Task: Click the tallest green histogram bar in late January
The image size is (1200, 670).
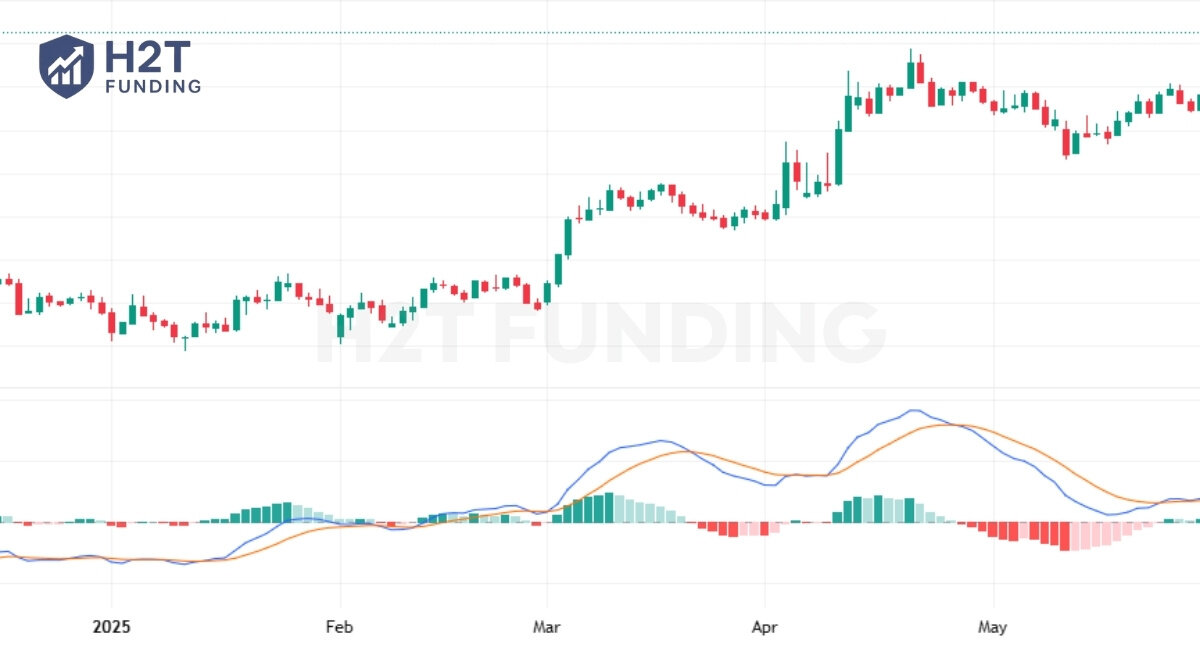Action: click(x=287, y=512)
